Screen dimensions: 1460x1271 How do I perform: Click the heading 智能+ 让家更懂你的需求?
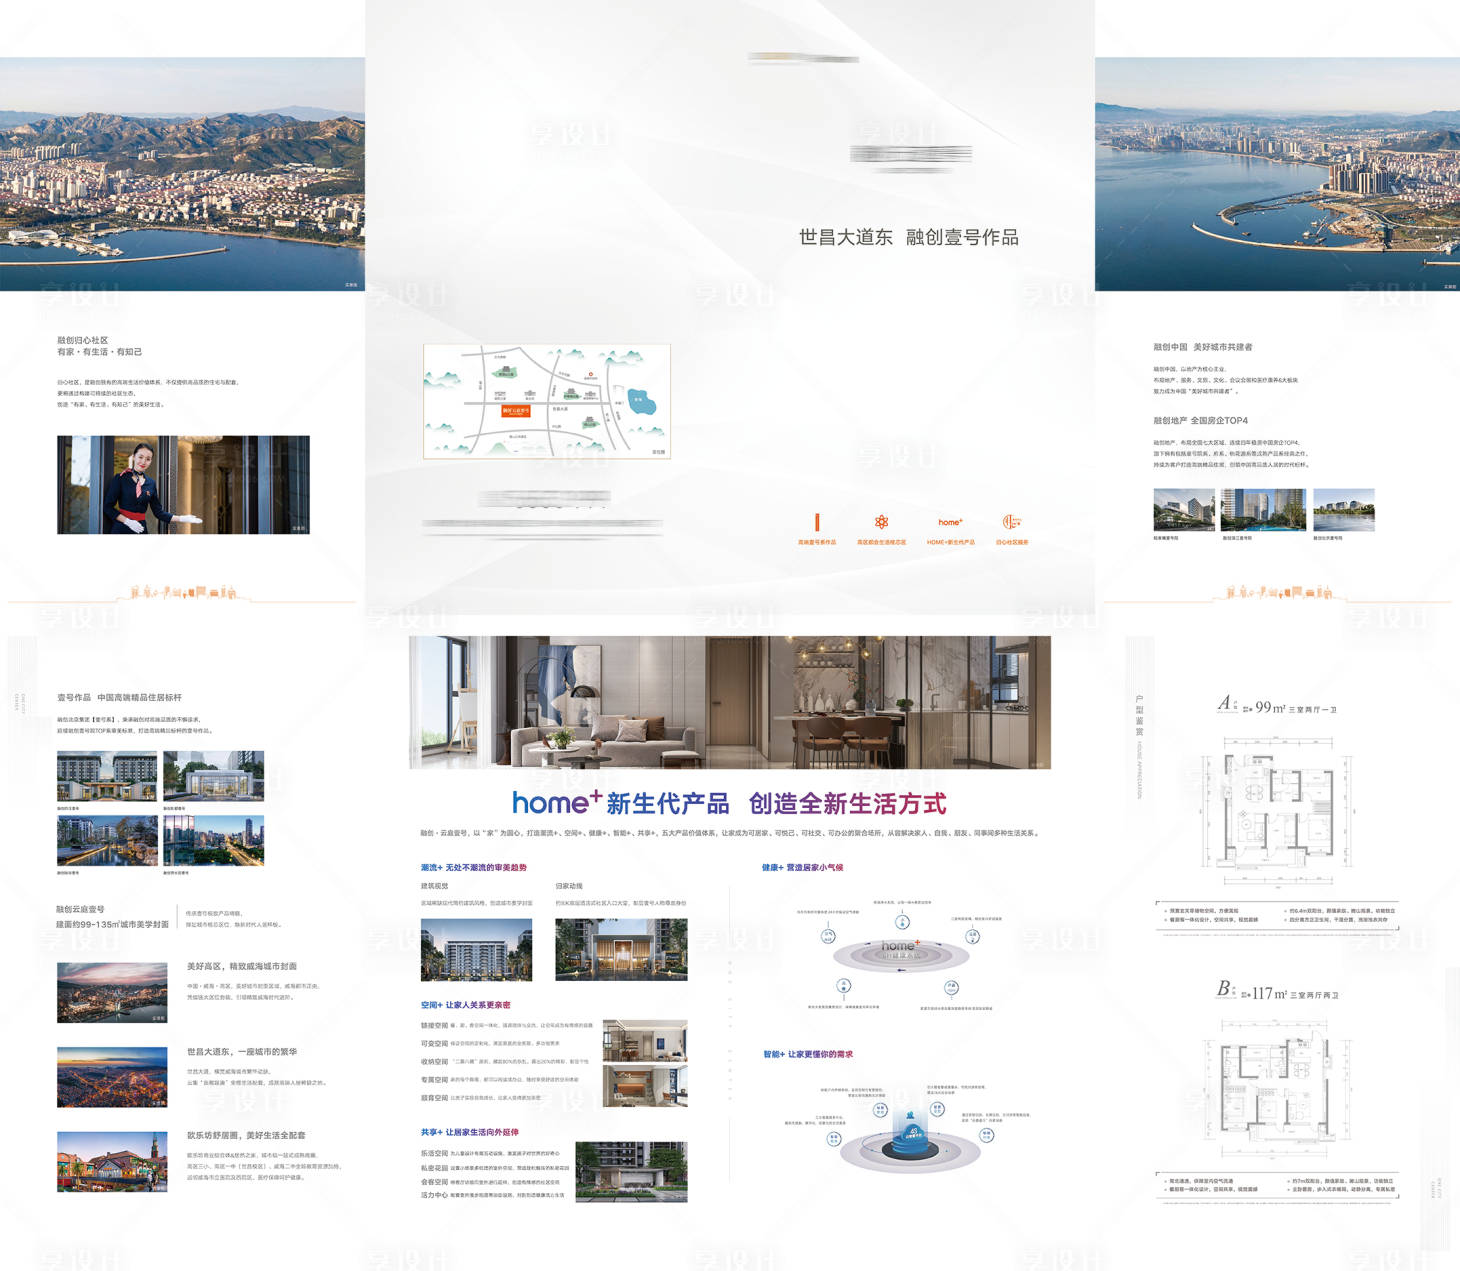[x=808, y=1054]
